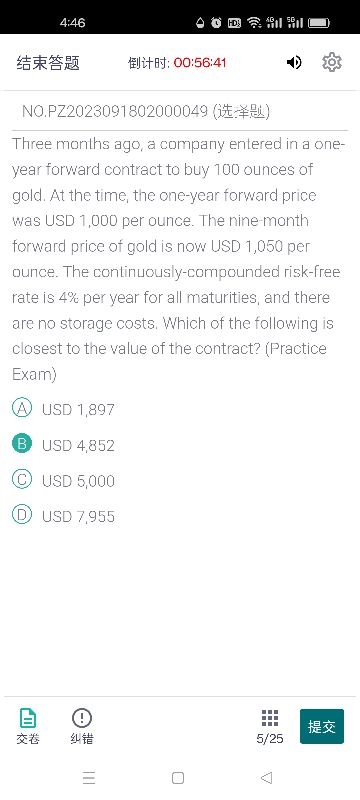Mute the sound via speaker icon
Viewport: 360px width, 800px height.
294,63
